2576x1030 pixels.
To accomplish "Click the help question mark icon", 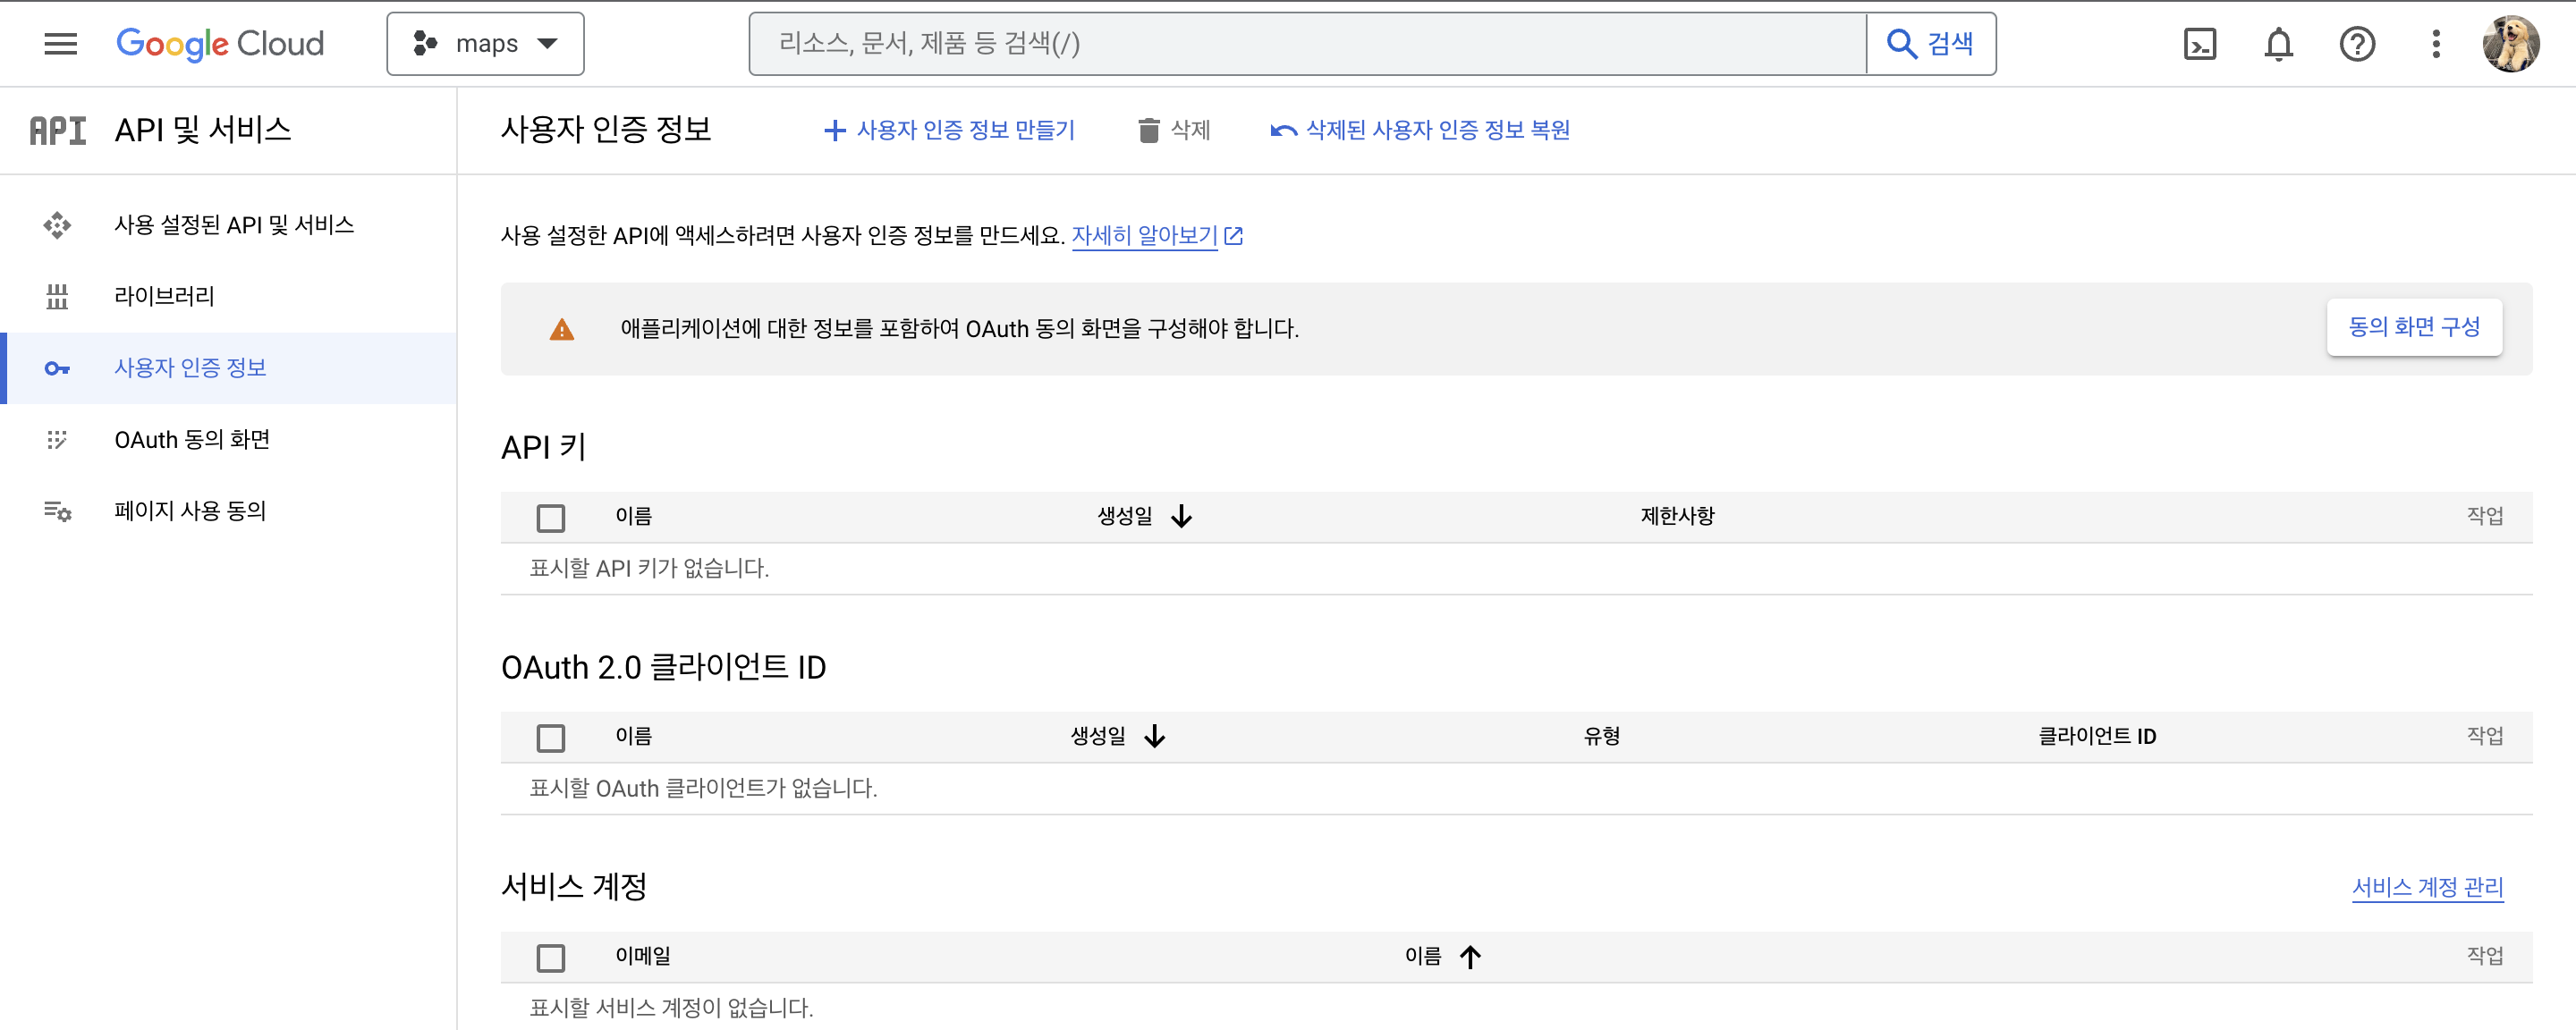I will (2357, 44).
